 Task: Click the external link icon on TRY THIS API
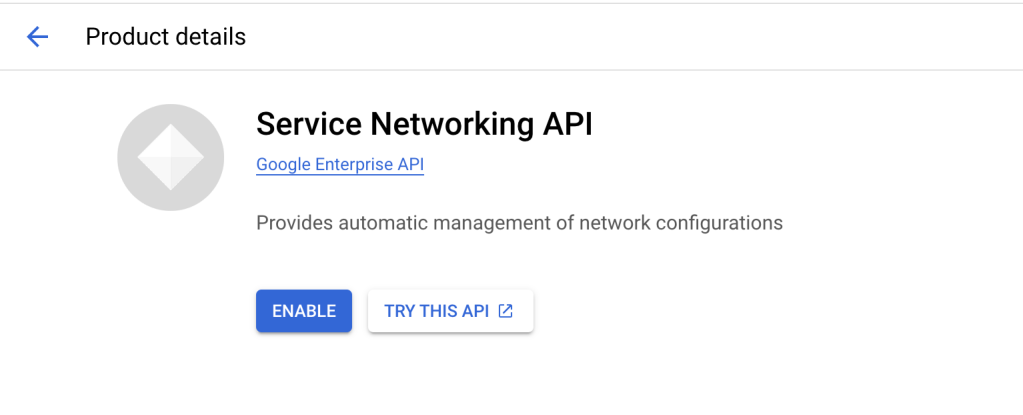tap(506, 311)
